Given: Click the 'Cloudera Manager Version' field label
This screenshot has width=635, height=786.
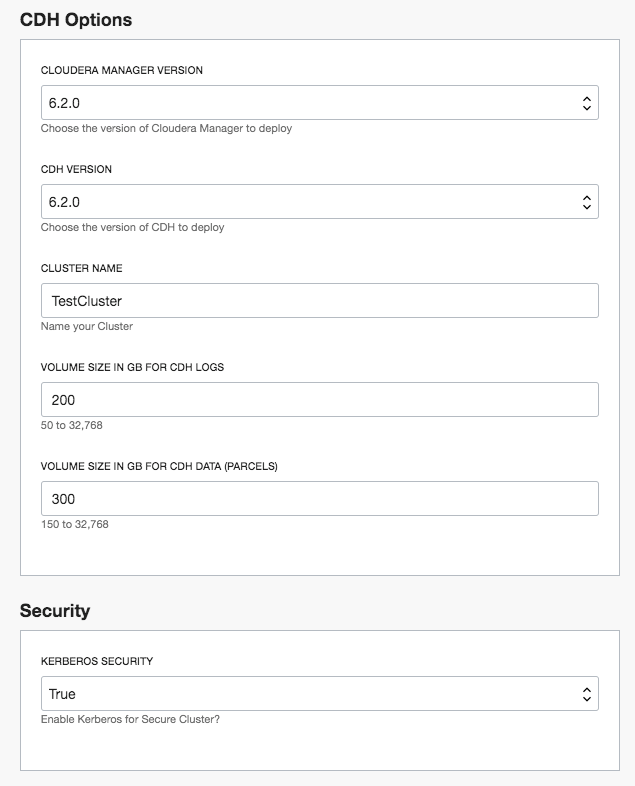Looking at the screenshot, I should 122,71.
